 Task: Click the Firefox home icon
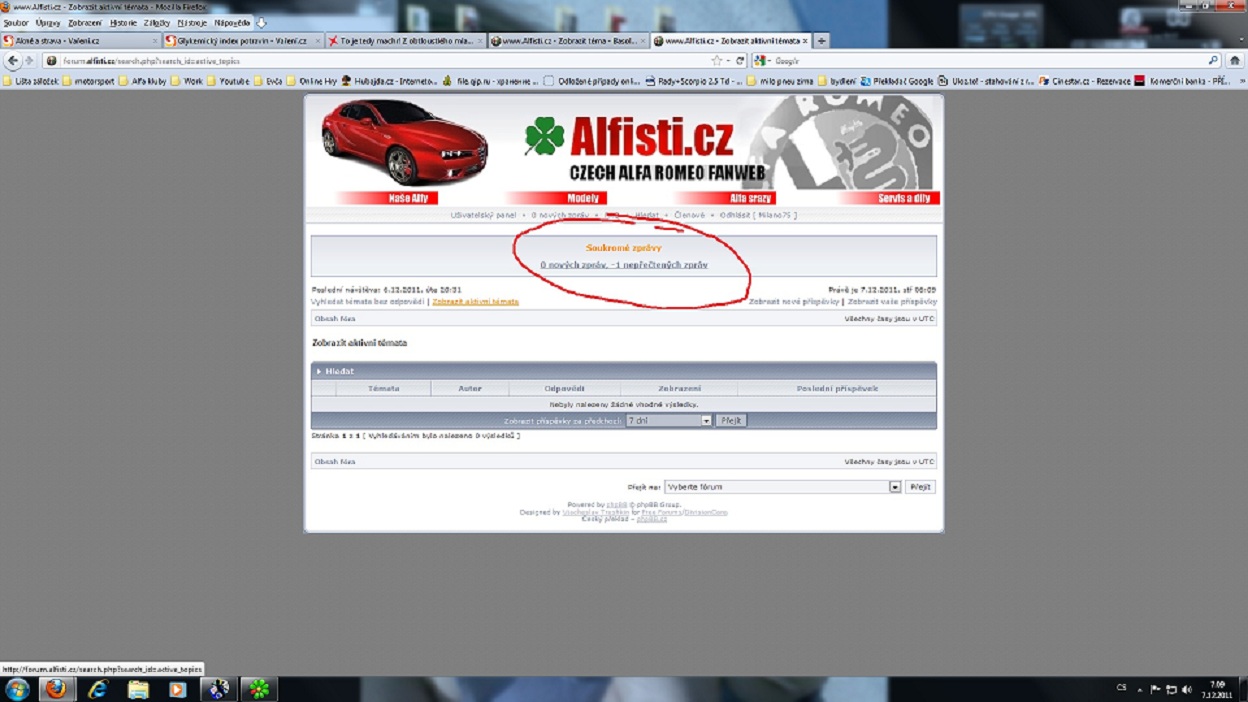(1235, 61)
